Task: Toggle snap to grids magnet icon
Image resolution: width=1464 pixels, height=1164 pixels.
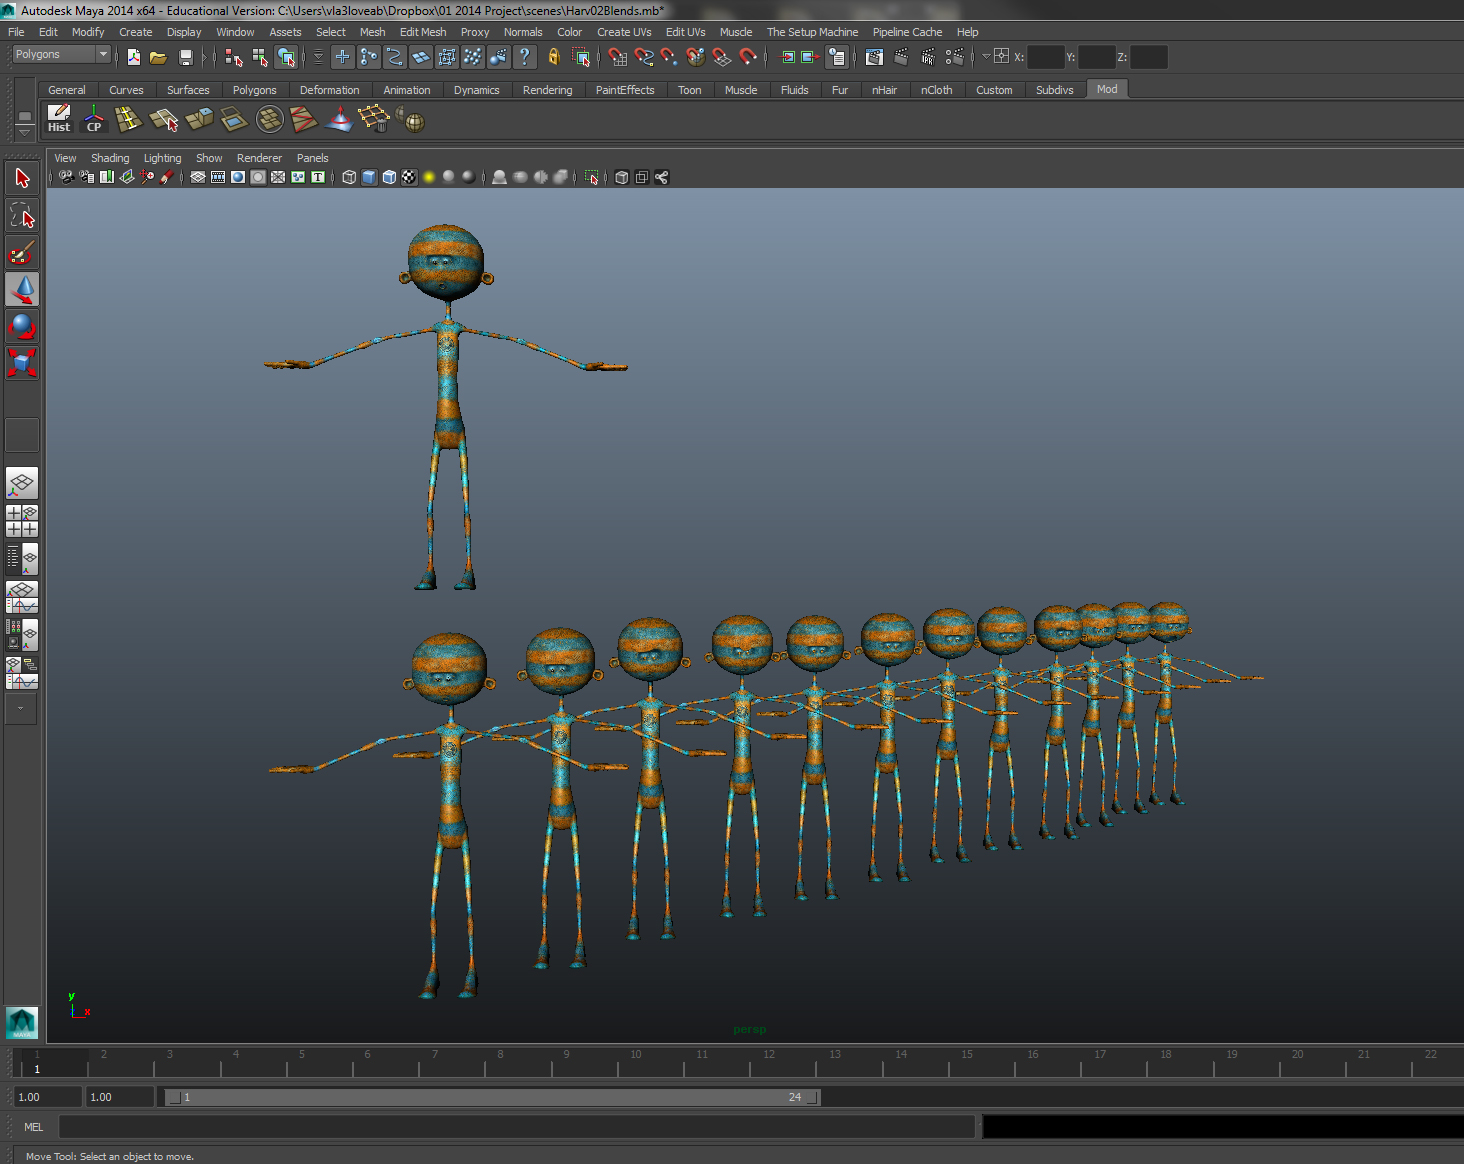Action: [618, 57]
